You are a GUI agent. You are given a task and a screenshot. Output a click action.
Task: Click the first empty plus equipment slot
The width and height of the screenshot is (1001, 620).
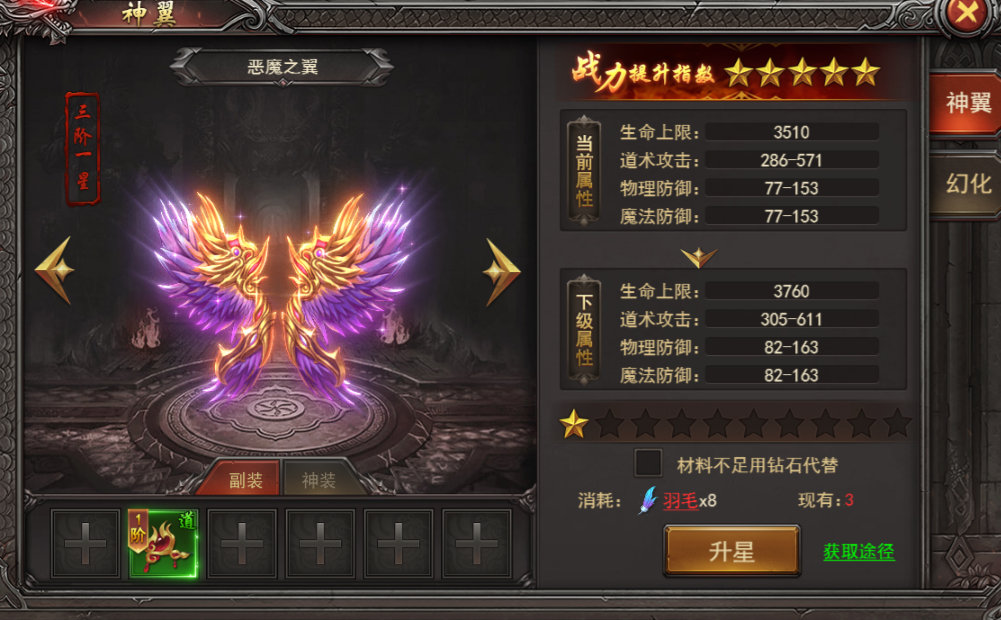(85, 544)
